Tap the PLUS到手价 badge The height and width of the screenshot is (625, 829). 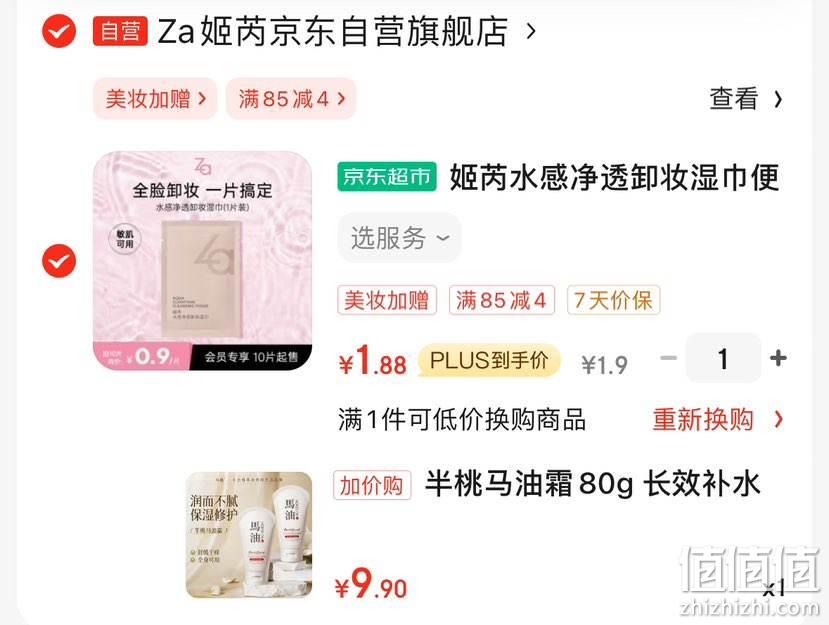coord(489,361)
